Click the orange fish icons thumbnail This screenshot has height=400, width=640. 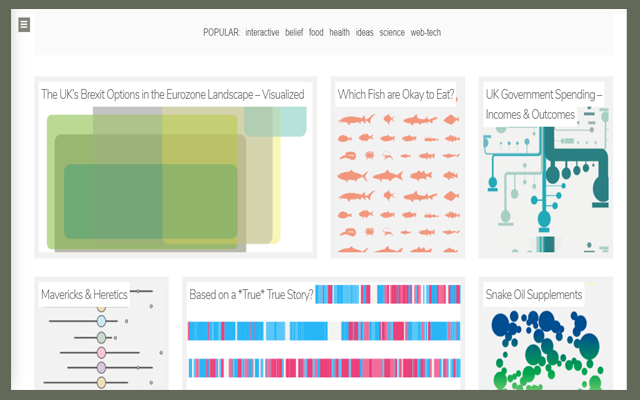point(397,180)
